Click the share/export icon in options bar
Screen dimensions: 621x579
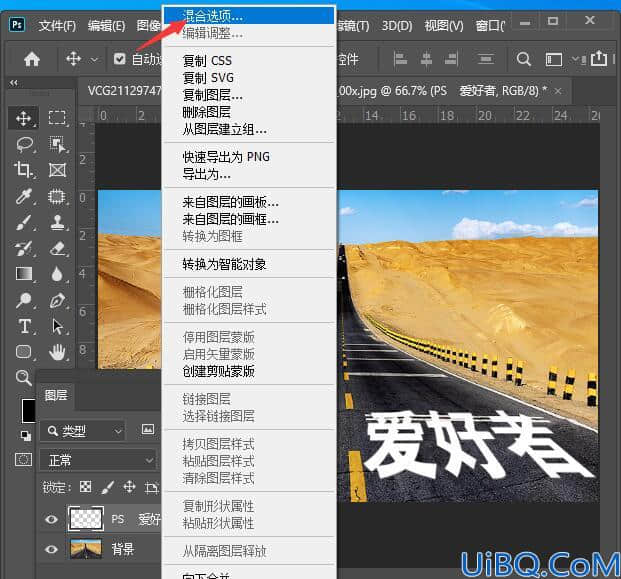[x=598, y=59]
